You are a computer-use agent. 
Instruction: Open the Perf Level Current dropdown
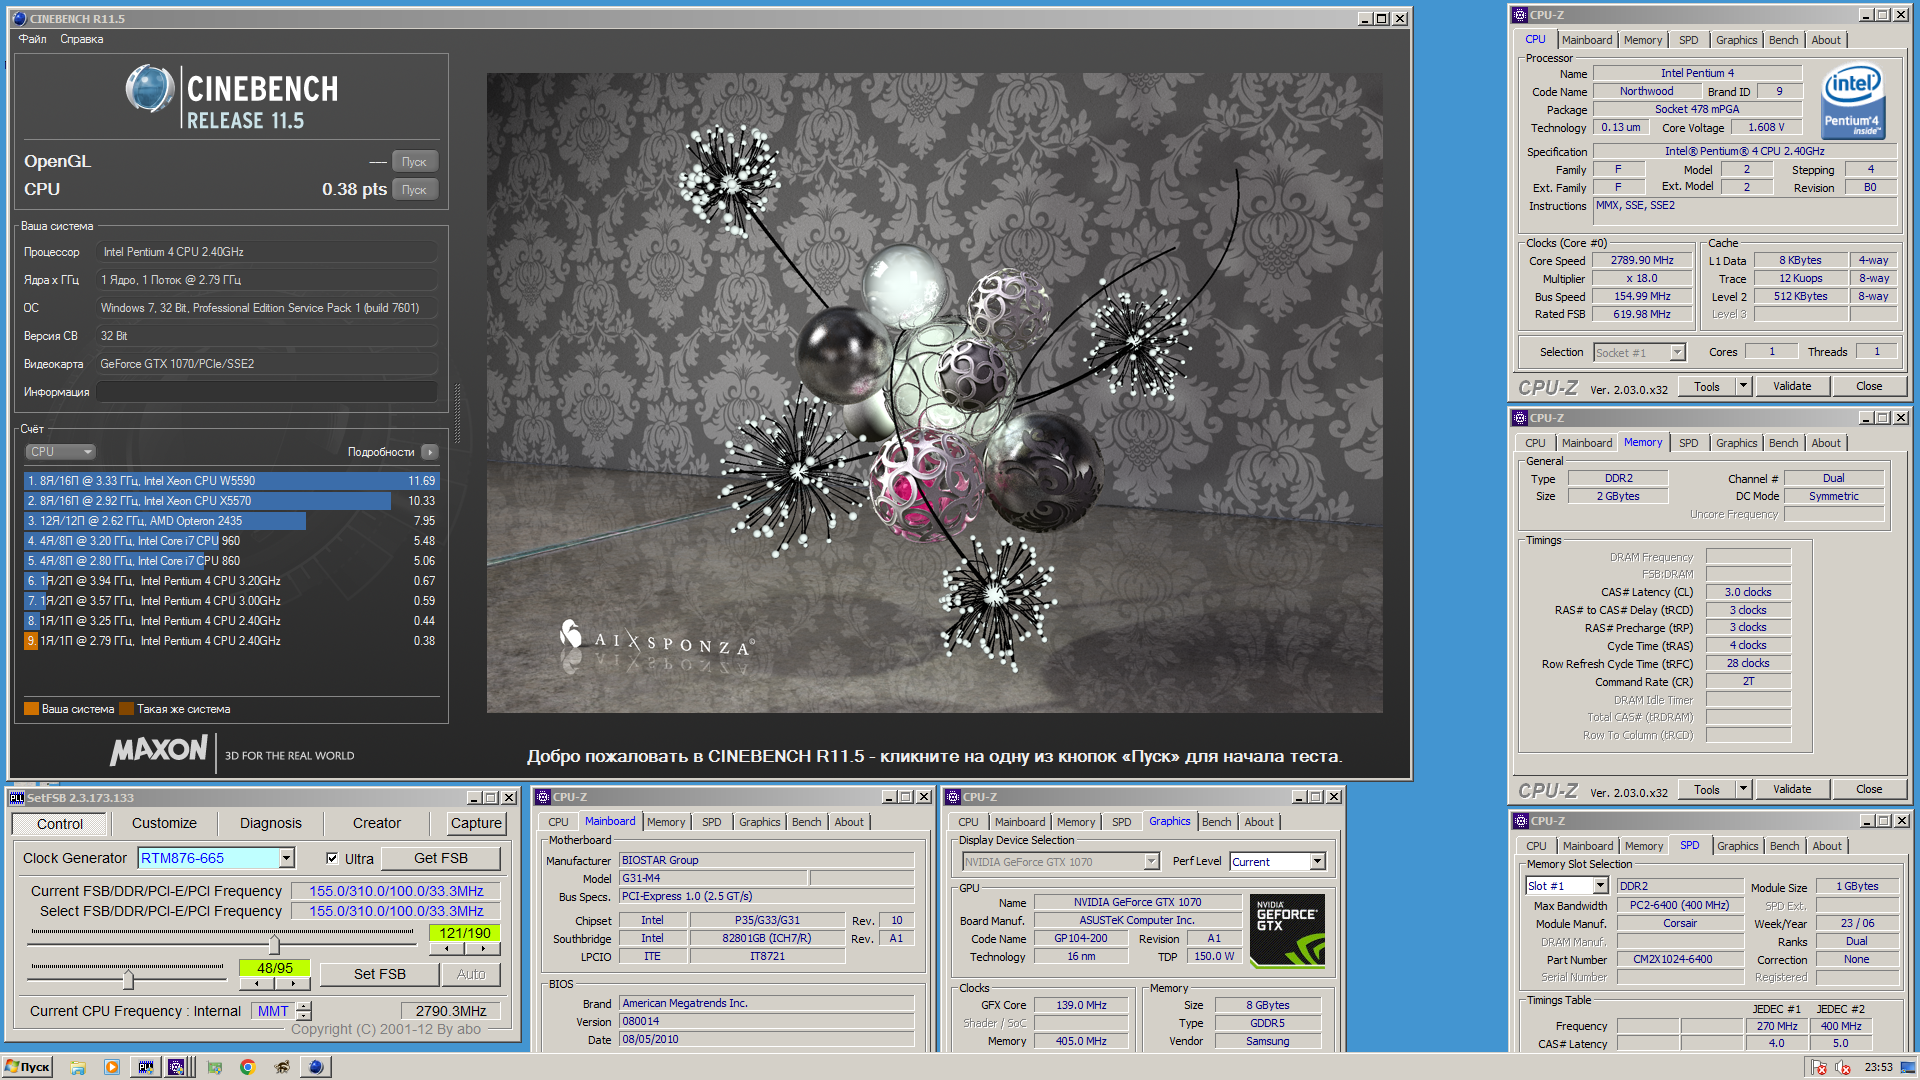[x=1317, y=861]
